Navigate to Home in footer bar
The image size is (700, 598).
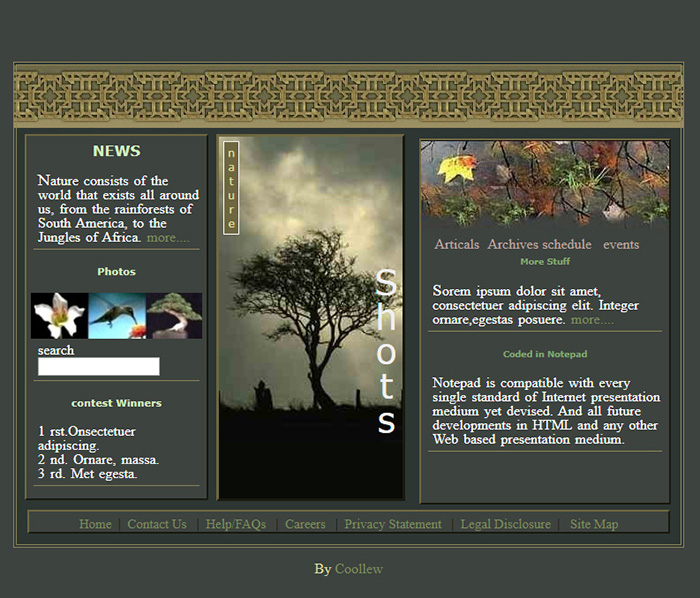(x=95, y=524)
